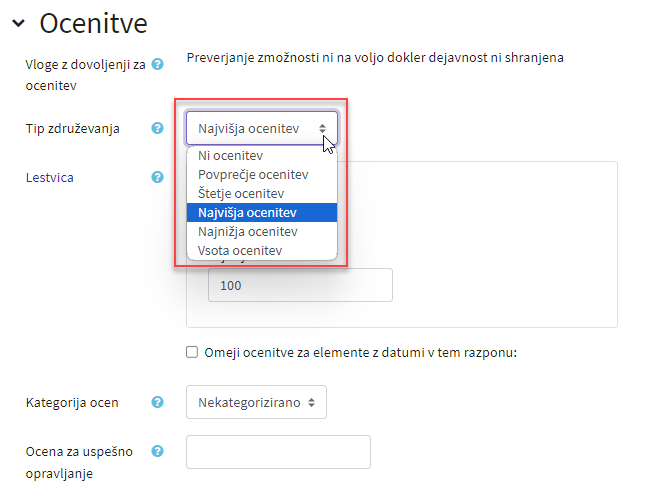Pick the 'Štetje ocenitev' option
Image resolution: width=656 pixels, height=500 pixels.
coord(241,193)
